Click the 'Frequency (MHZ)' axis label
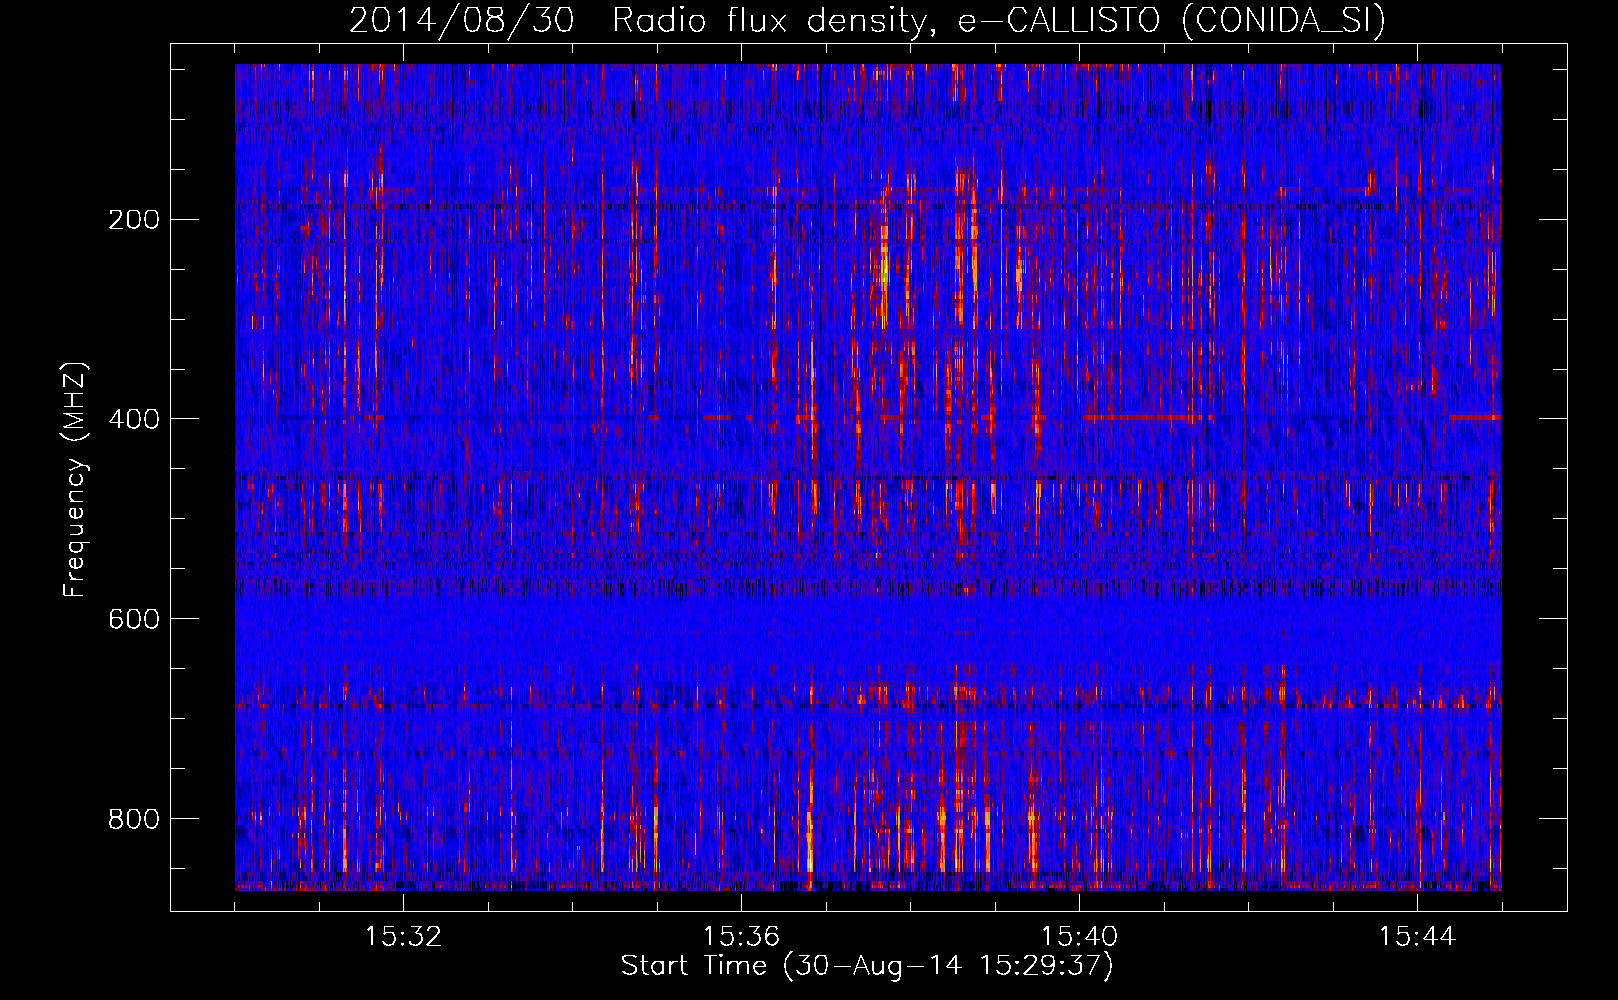Image resolution: width=1618 pixels, height=1000 pixels. click(75, 480)
